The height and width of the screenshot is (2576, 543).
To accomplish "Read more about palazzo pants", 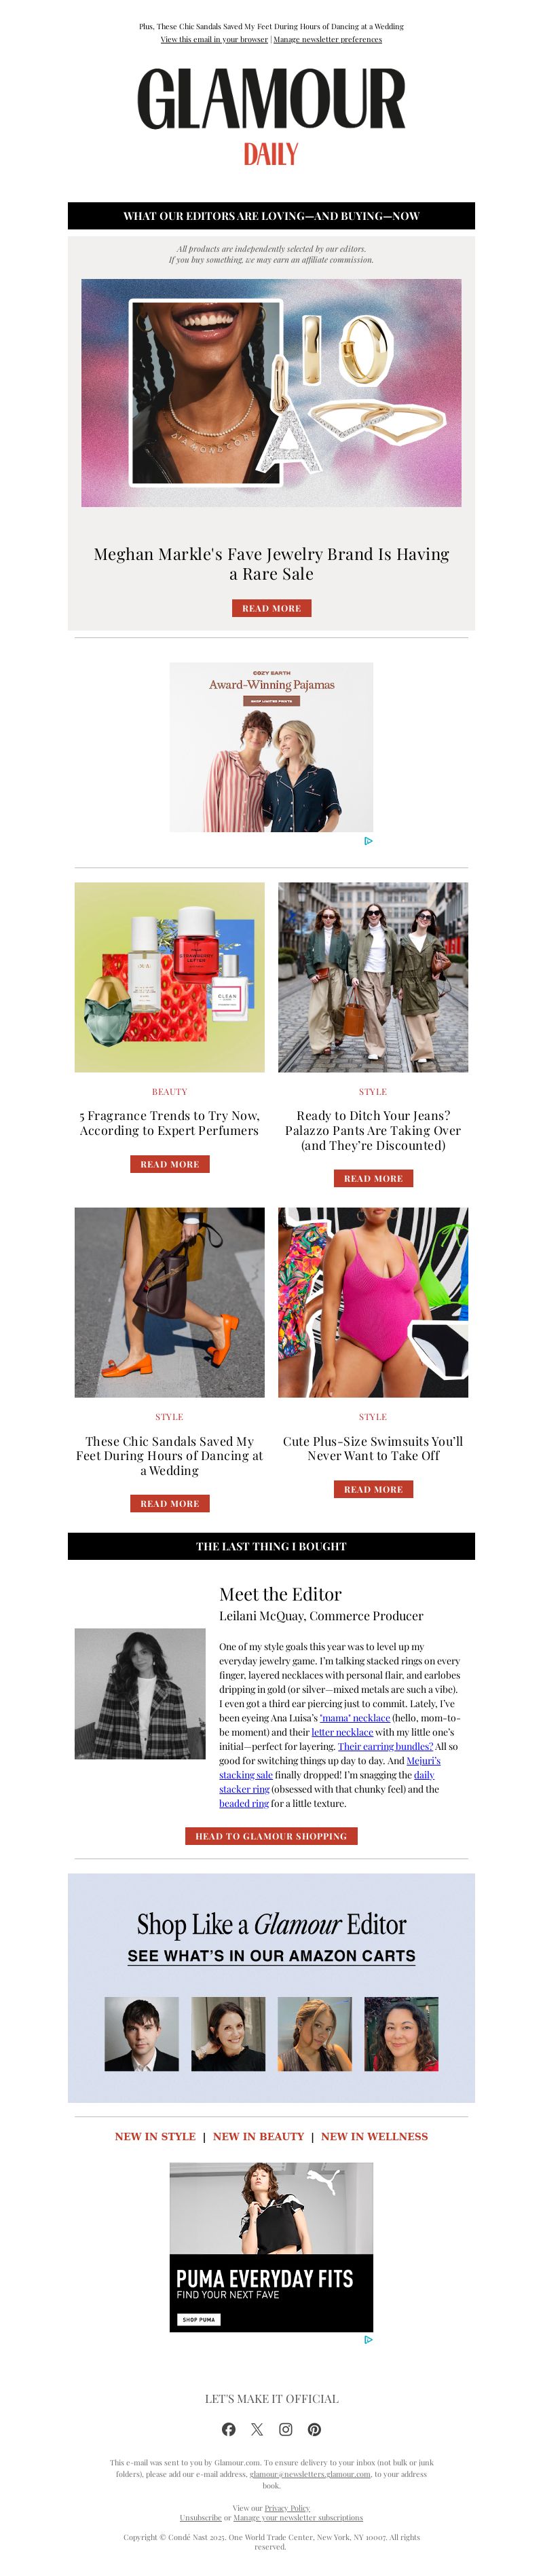I will (373, 1178).
